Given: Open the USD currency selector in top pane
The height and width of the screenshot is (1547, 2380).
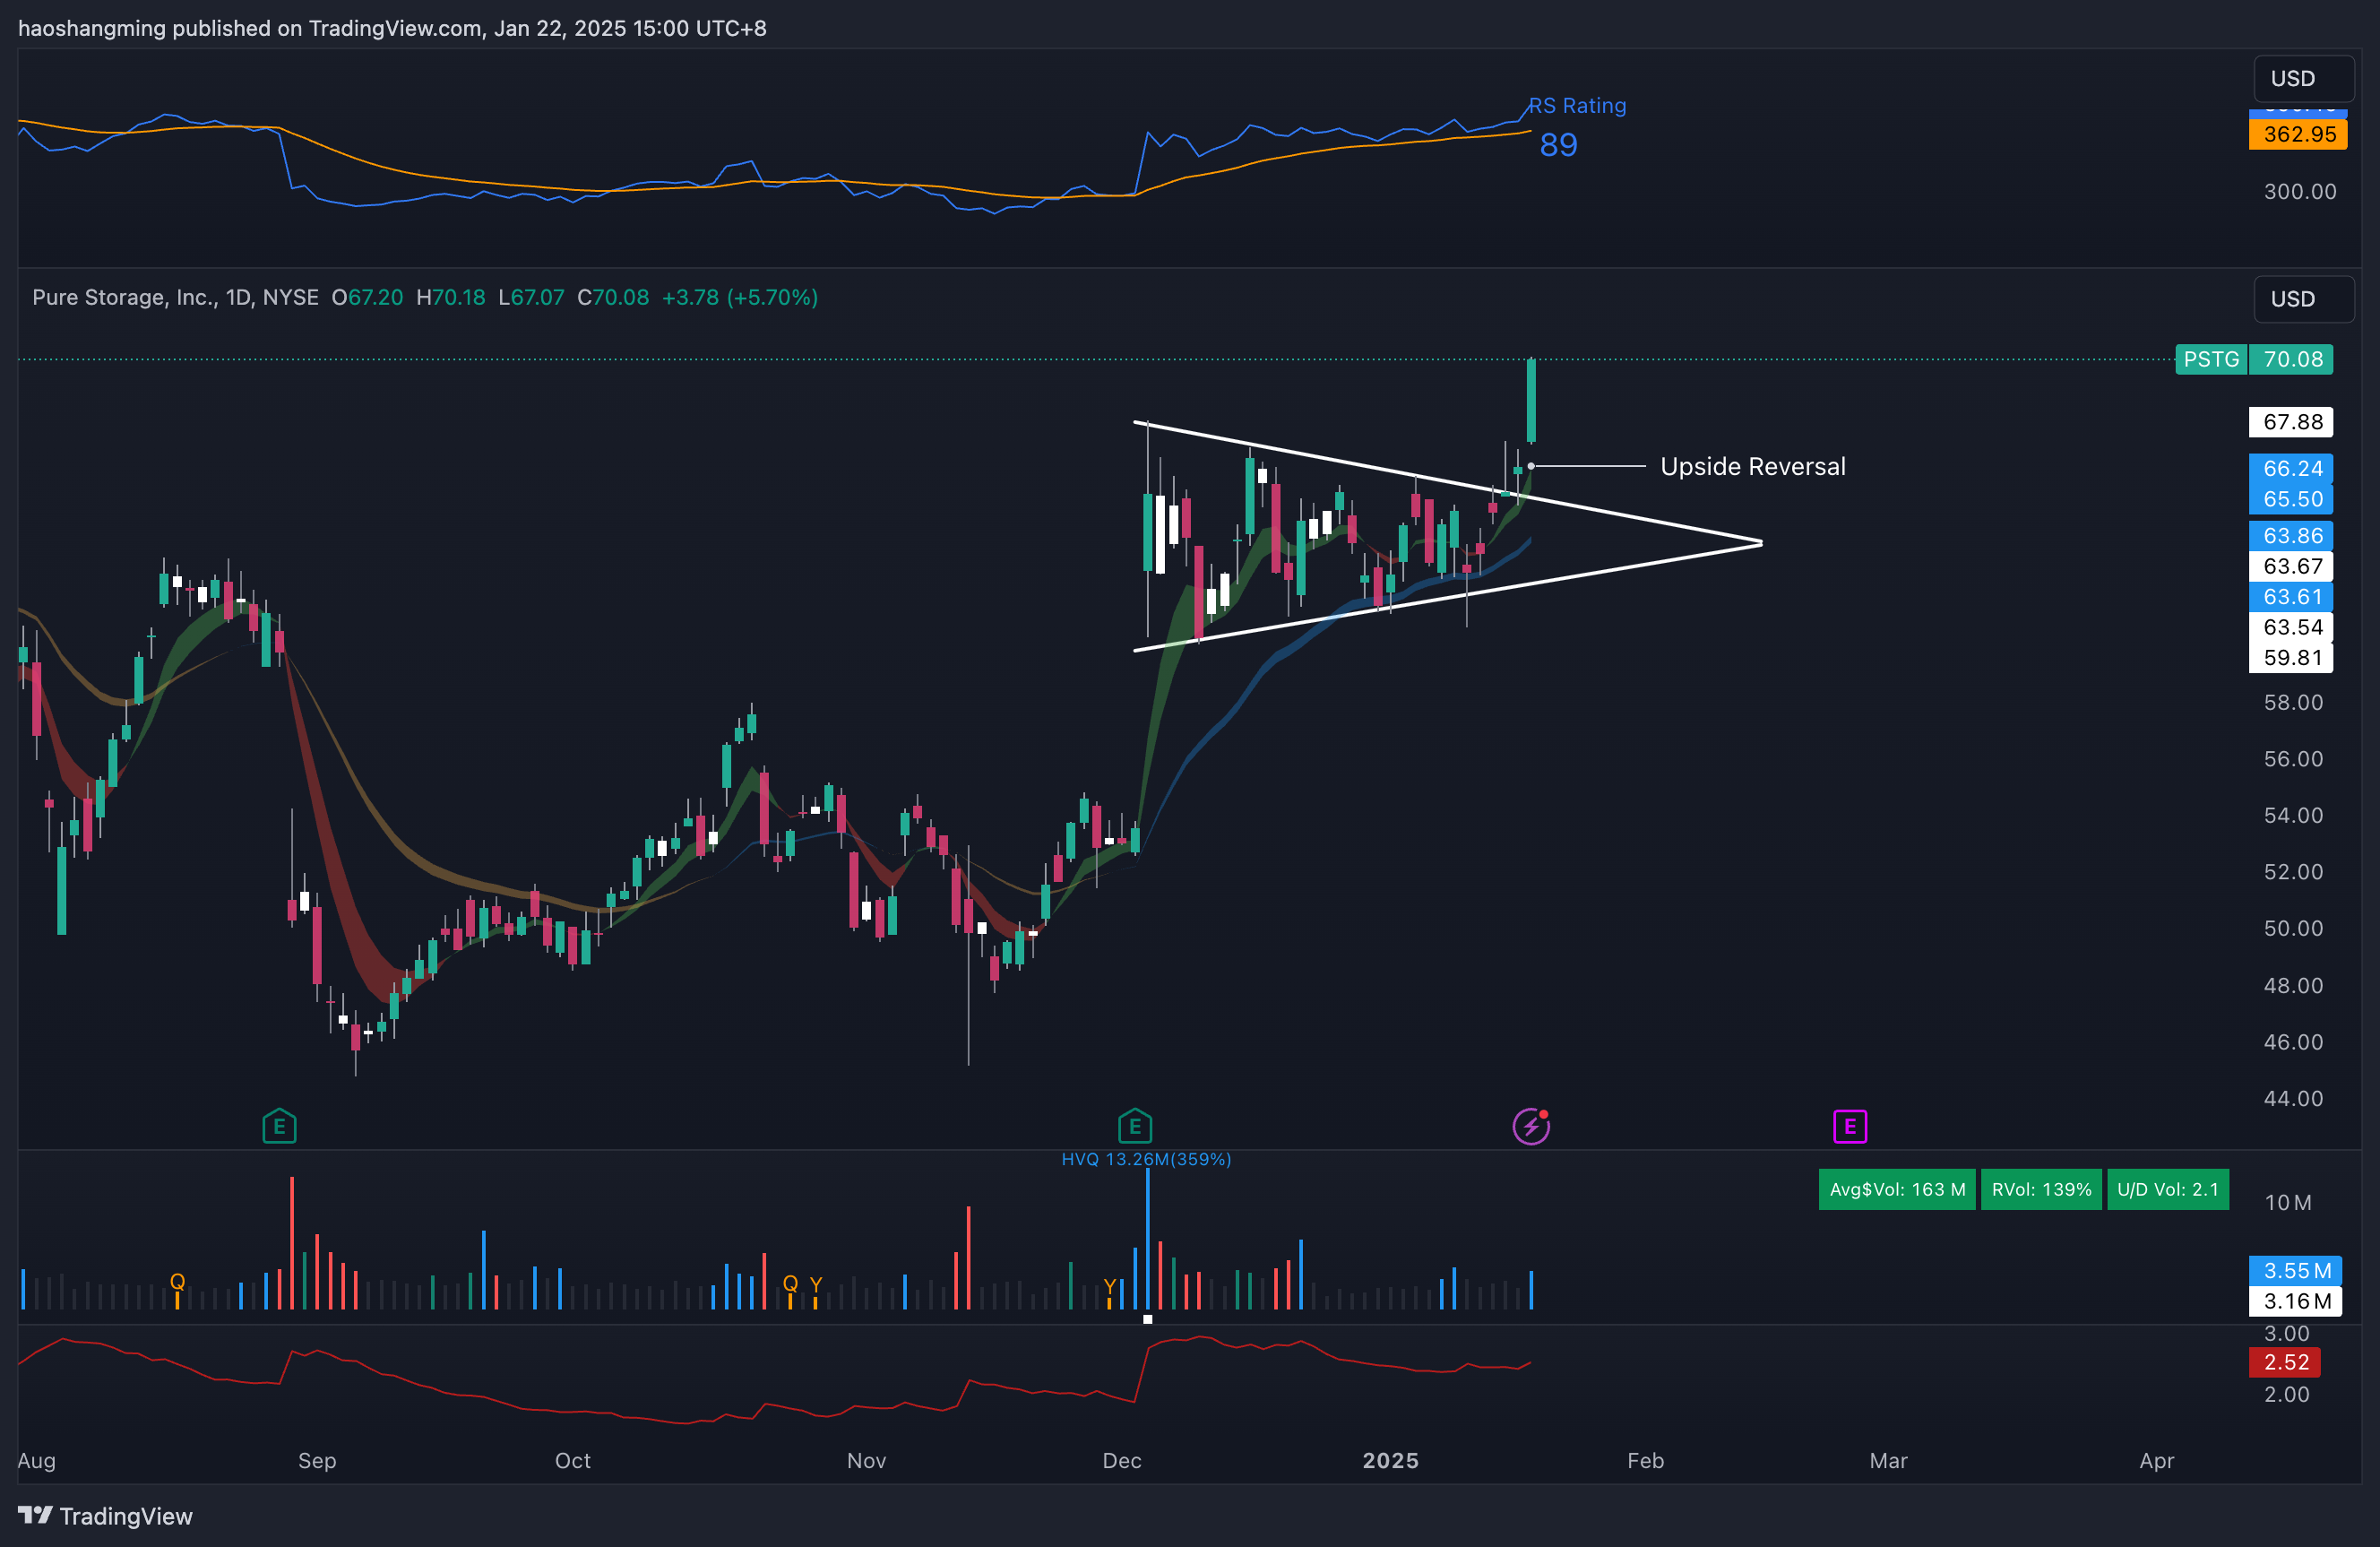Looking at the screenshot, I should pyautogui.click(x=2302, y=78).
